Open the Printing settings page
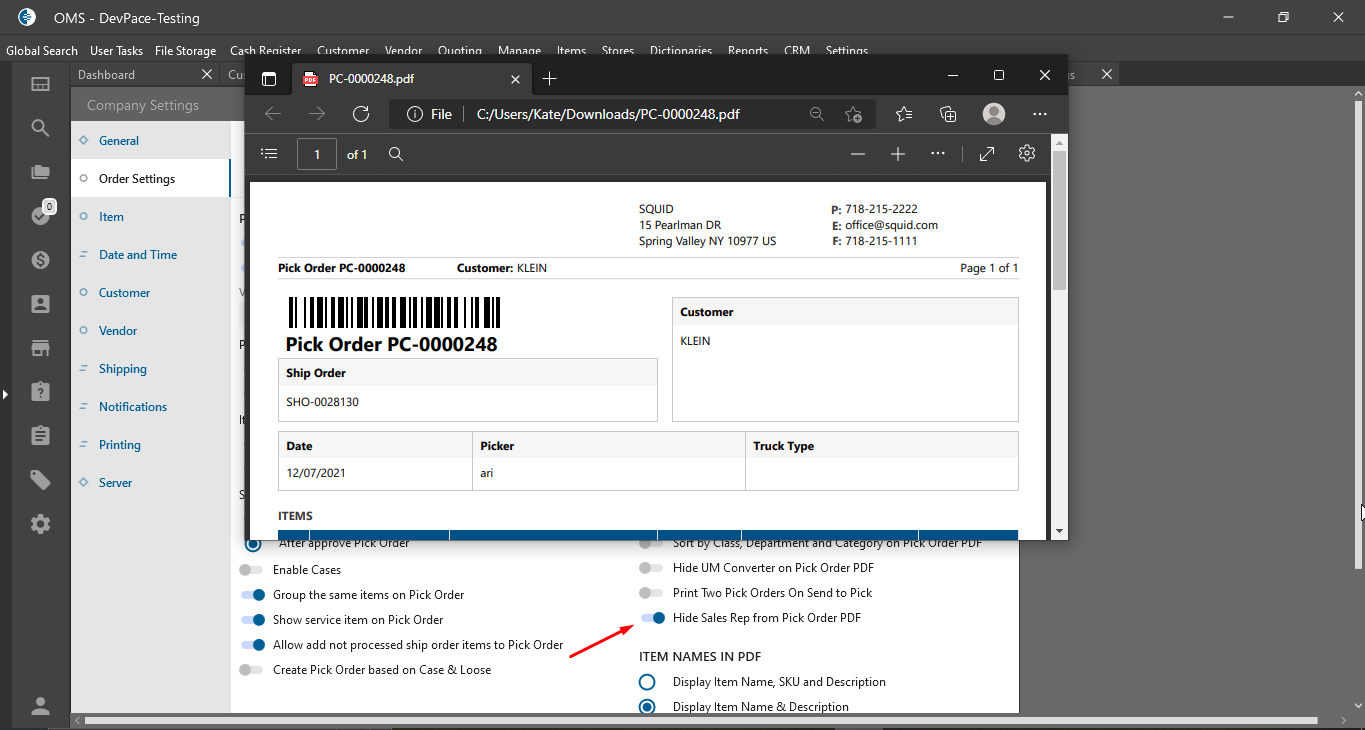 (x=119, y=445)
